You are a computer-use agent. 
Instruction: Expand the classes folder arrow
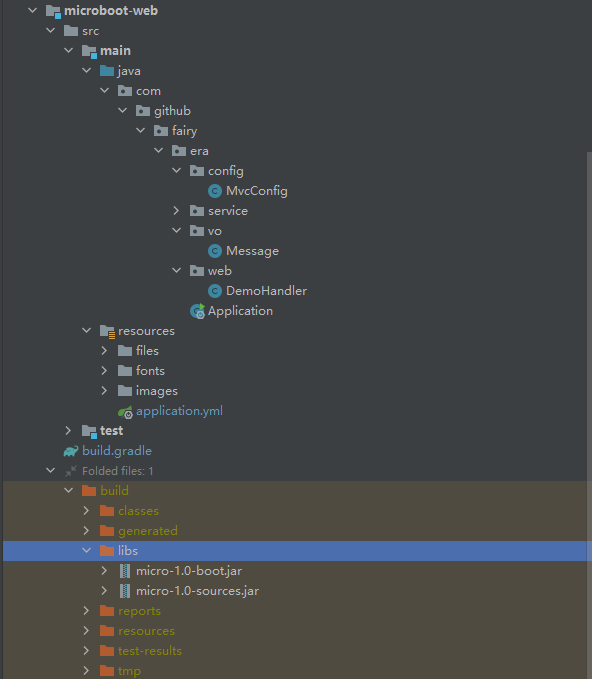[x=86, y=511]
